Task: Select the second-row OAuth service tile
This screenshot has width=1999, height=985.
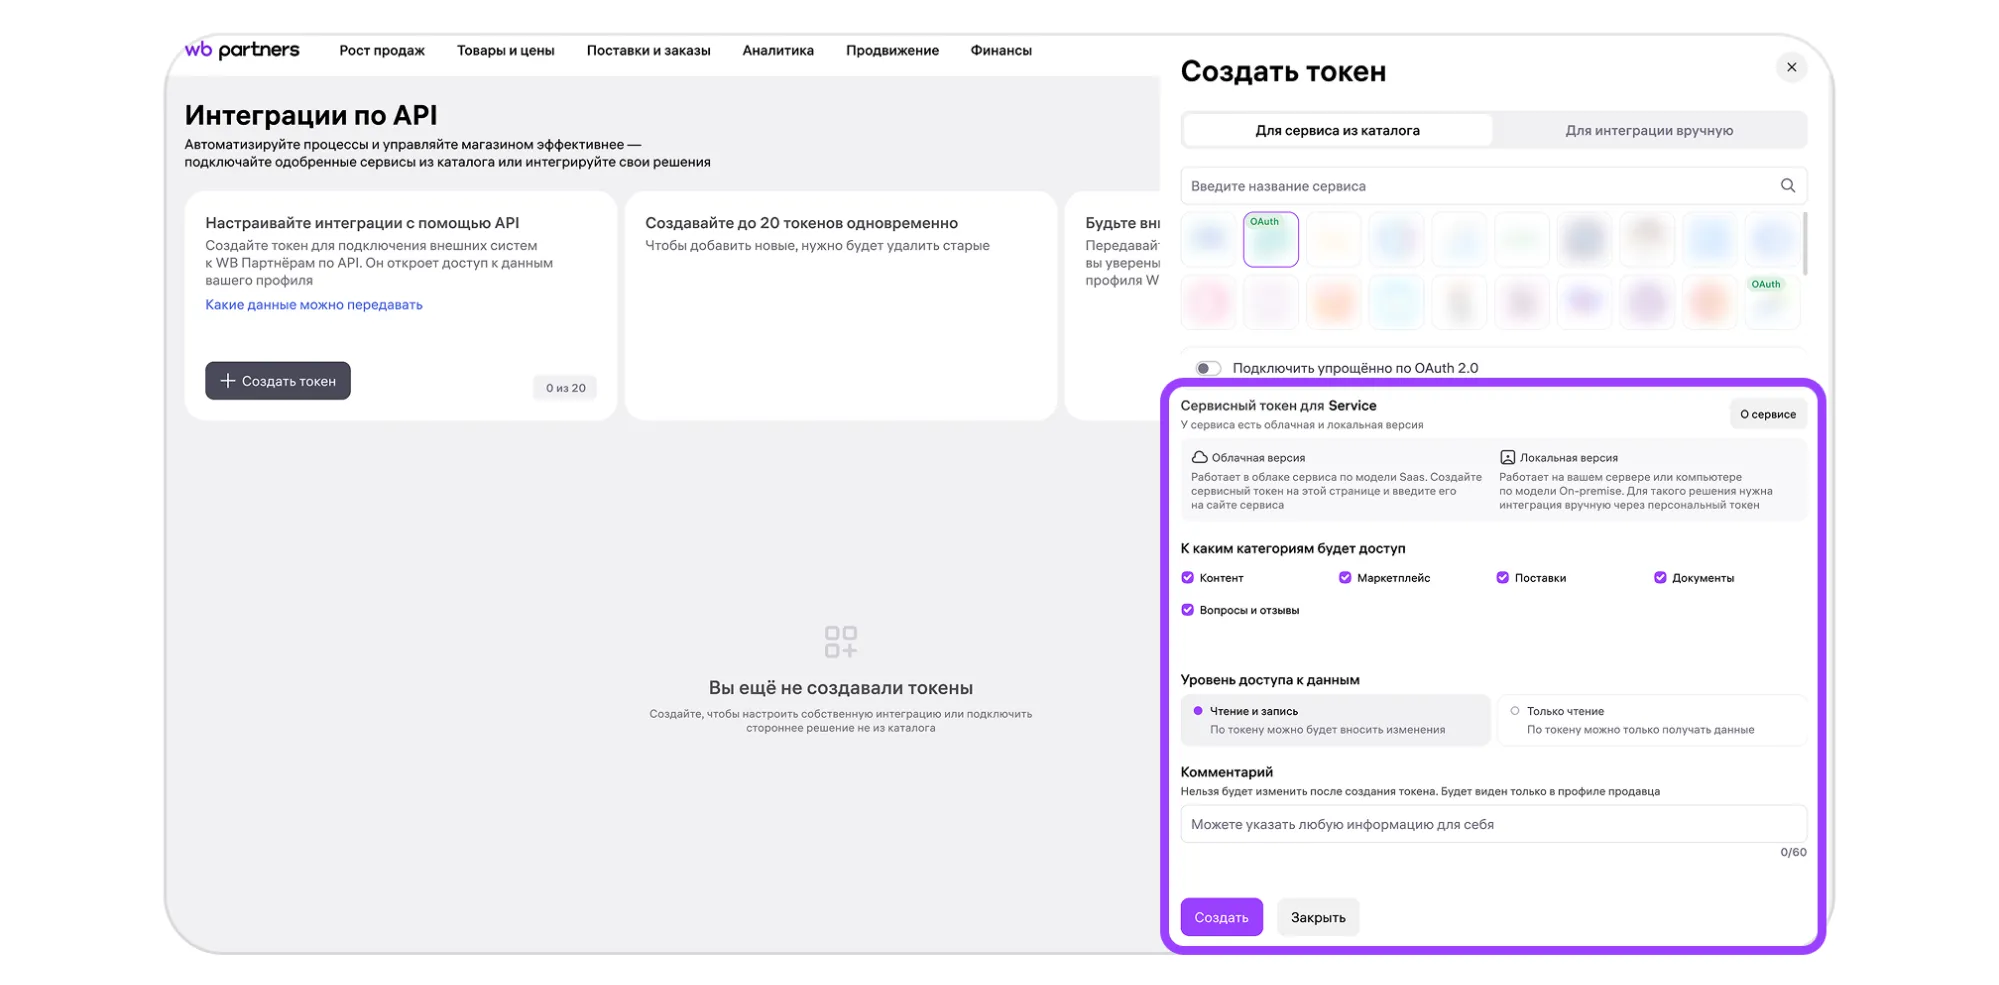Action: click(1771, 302)
